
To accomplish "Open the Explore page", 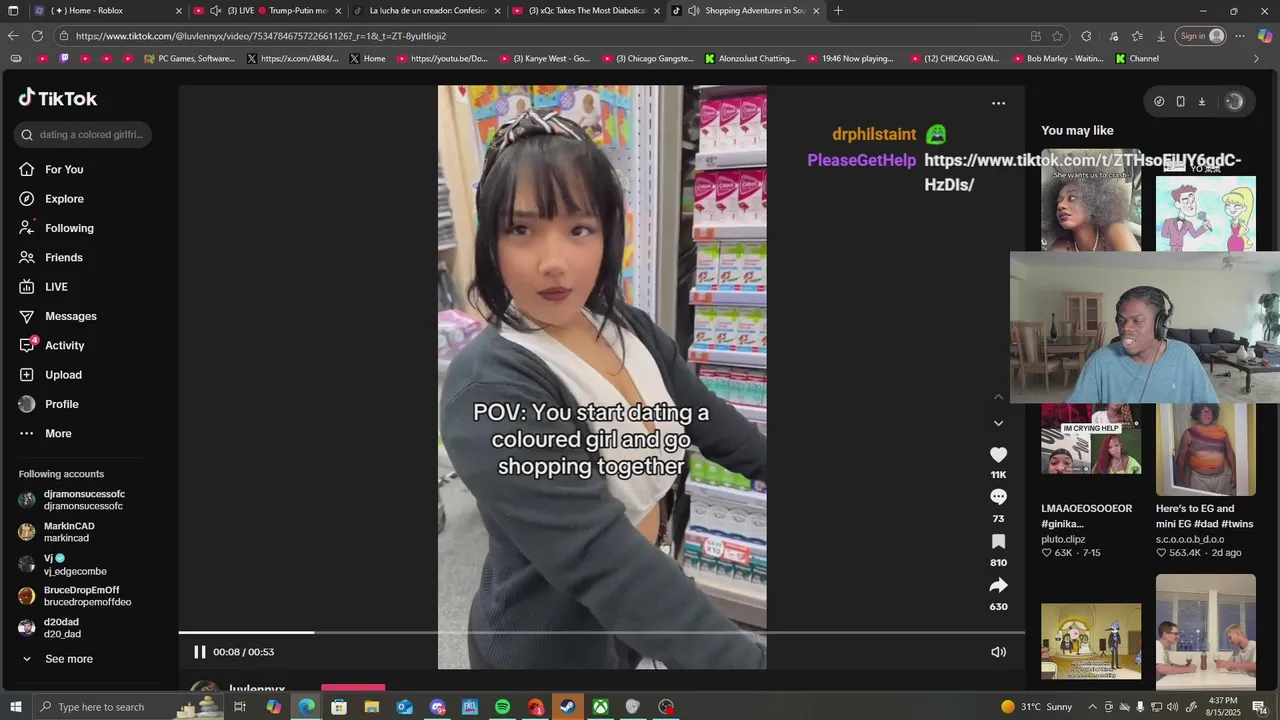I will pyautogui.click(x=51, y=199).
